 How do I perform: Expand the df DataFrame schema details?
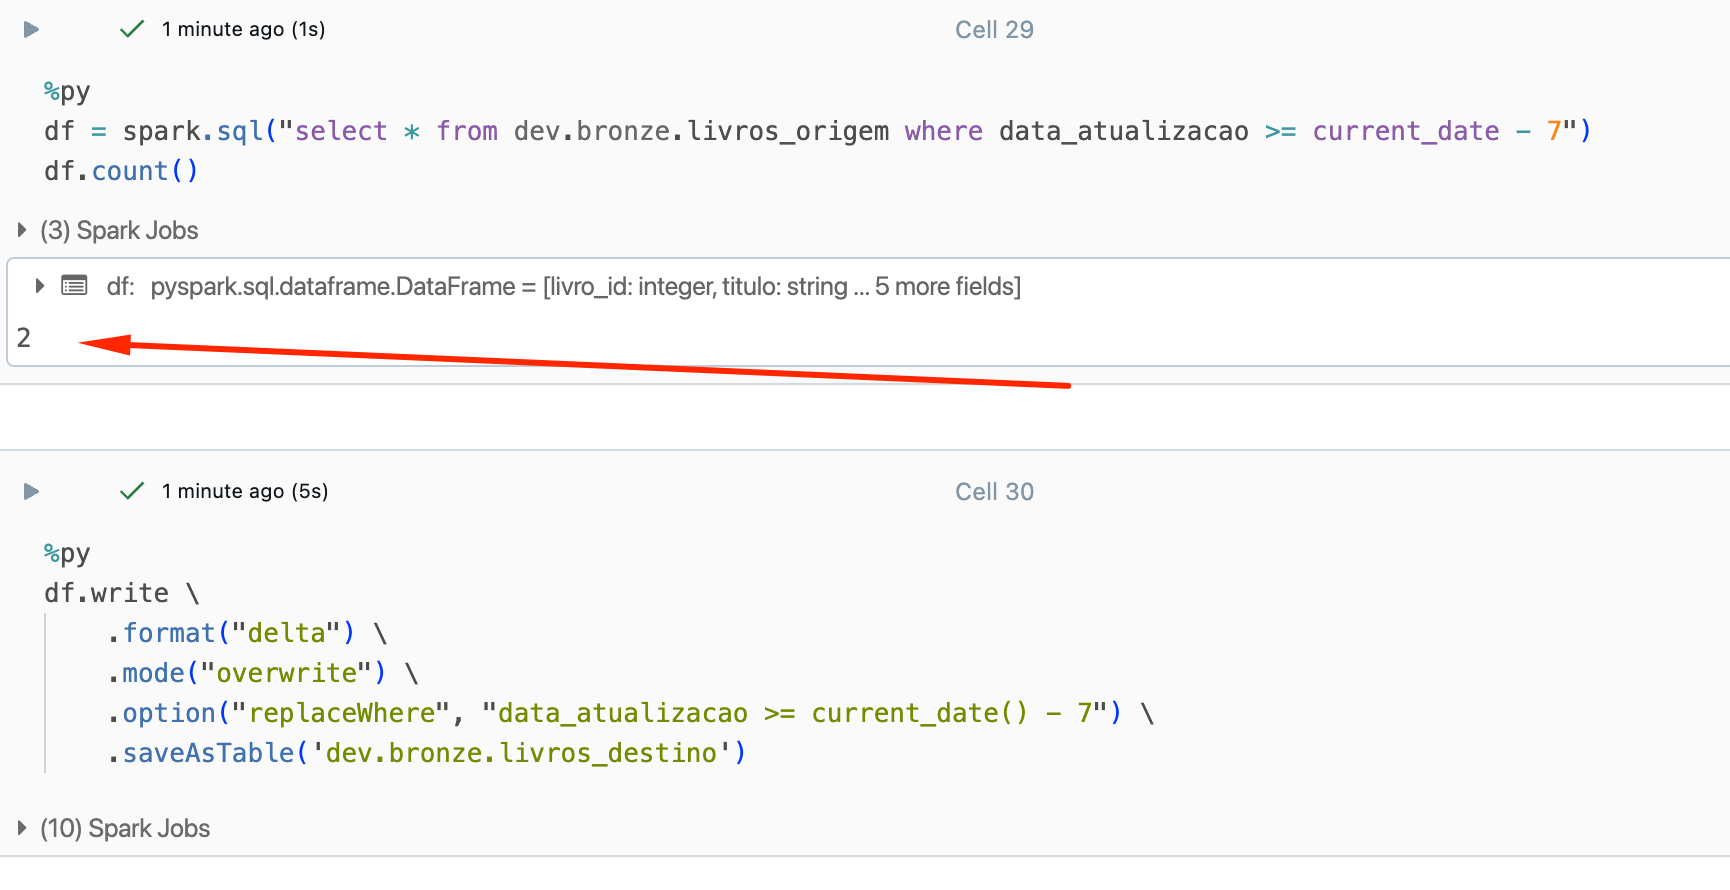pyautogui.click(x=39, y=286)
